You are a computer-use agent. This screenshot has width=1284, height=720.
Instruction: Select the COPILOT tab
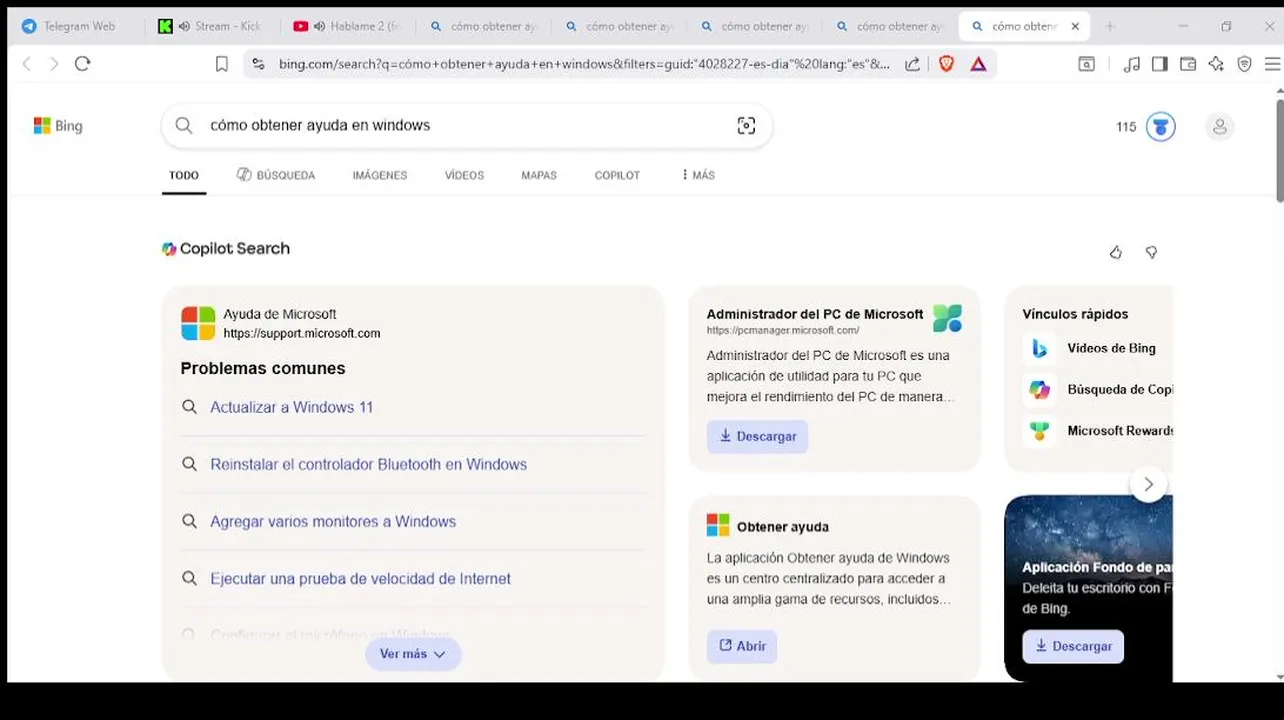pyautogui.click(x=617, y=175)
